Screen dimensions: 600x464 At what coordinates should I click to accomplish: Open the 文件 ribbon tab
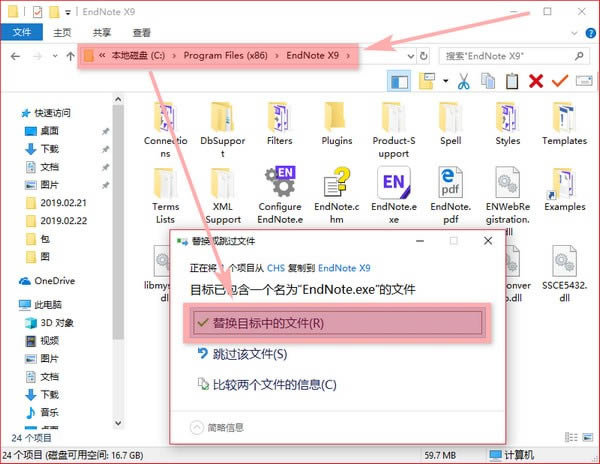click(22, 33)
